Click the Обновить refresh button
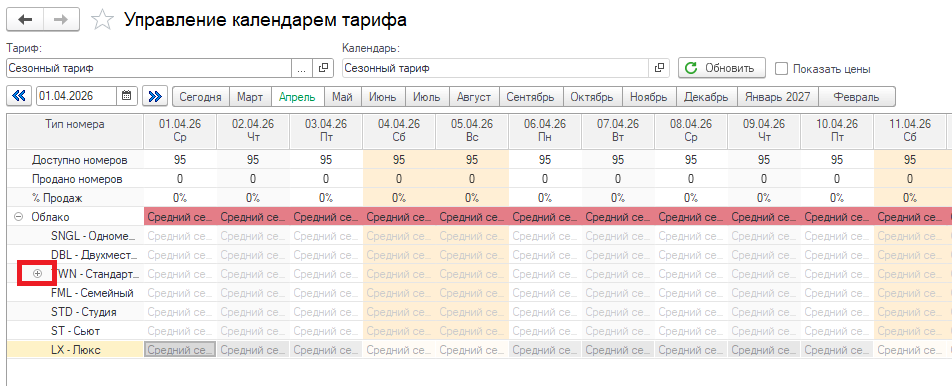Screen dimensions: 952x386 click(722, 68)
